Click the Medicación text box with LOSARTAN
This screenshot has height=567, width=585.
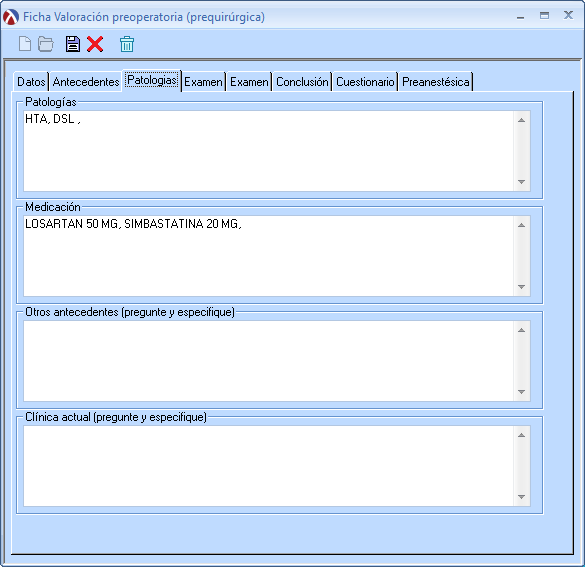(269, 256)
